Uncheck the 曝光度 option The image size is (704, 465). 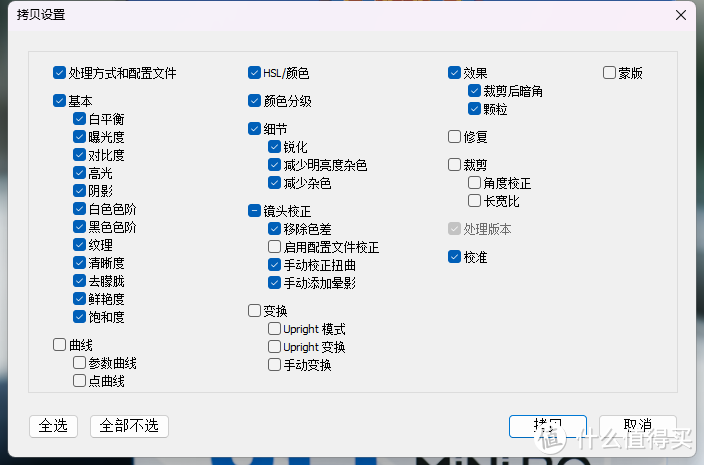[x=79, y=136]
